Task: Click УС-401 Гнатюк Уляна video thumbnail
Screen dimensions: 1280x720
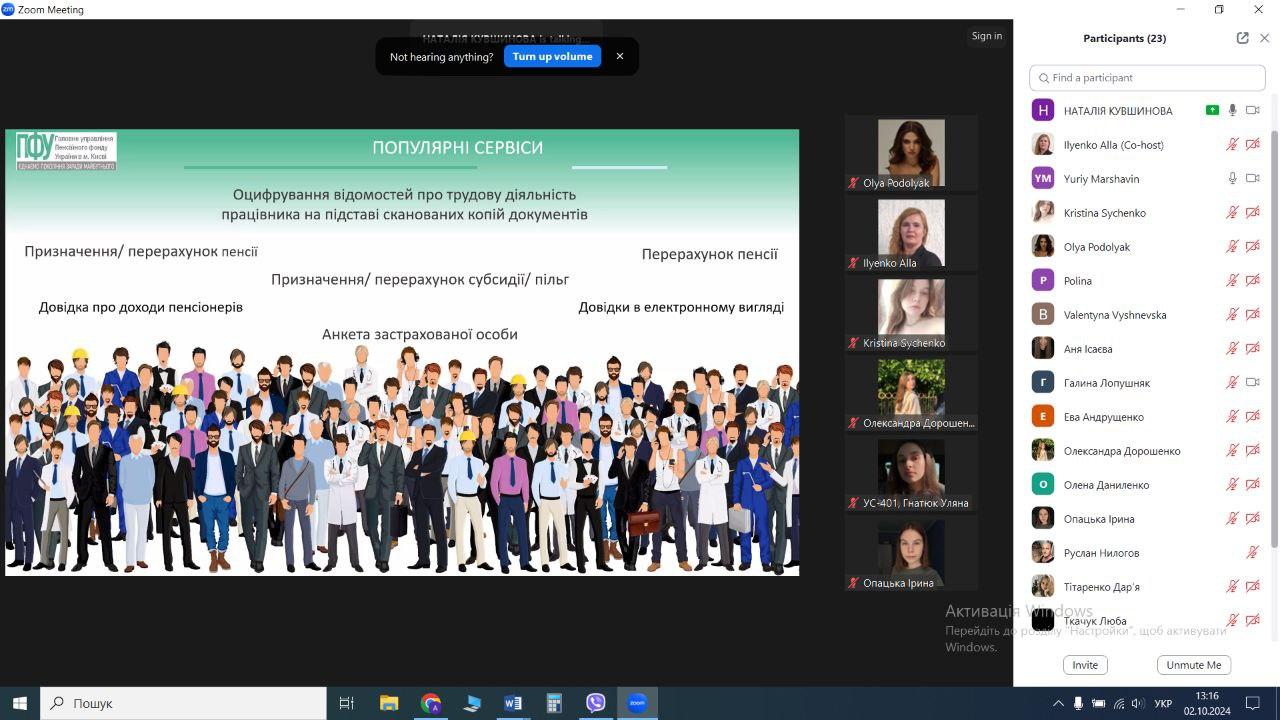Action: coord(911,473)
